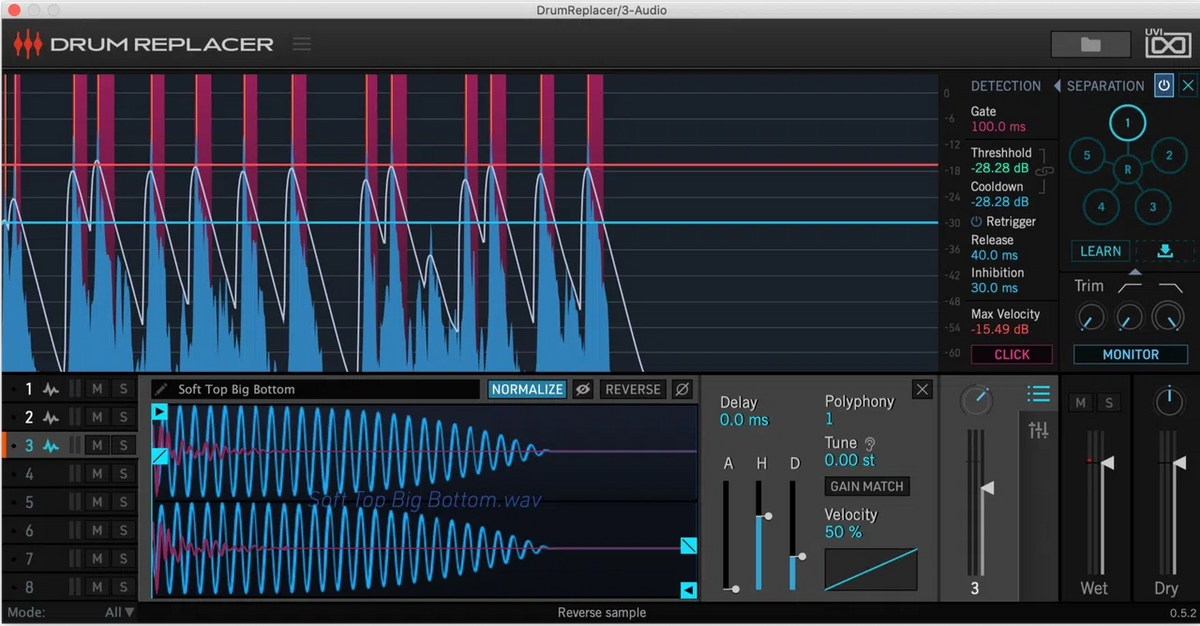Open the hamburger menu beside Drum Replacer logo

click(x=303, y=44)
